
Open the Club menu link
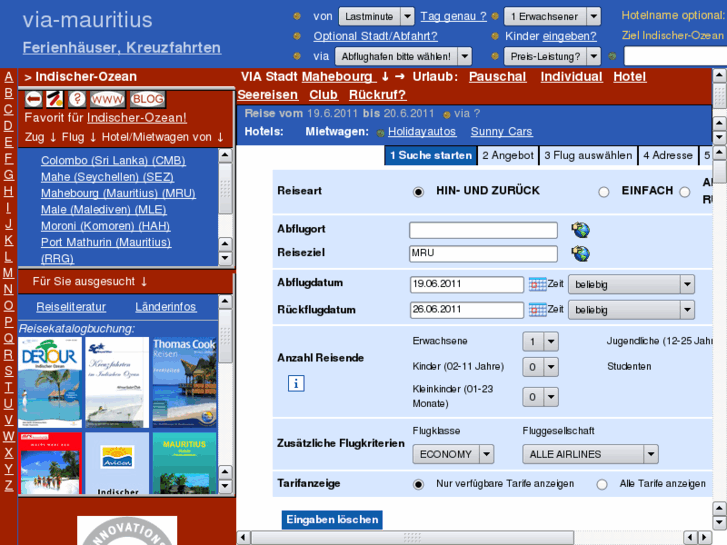coord(323,95)
